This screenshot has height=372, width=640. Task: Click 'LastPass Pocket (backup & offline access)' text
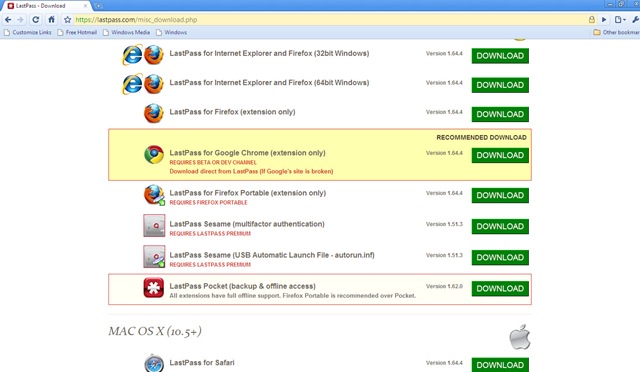tap(242, 286)
